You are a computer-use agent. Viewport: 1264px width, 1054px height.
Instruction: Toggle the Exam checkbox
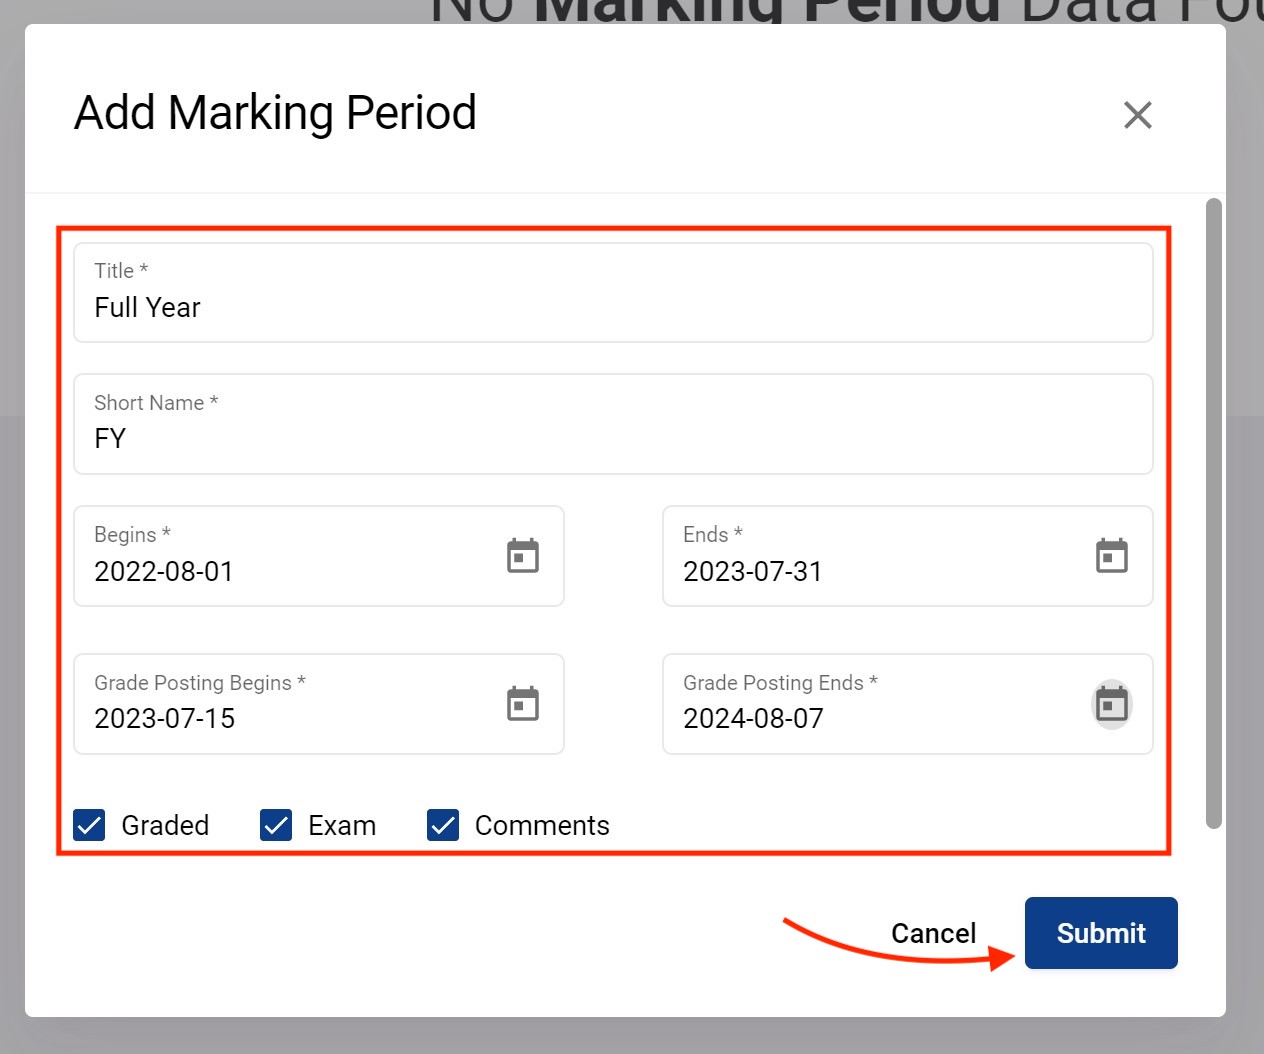(276, 825)
